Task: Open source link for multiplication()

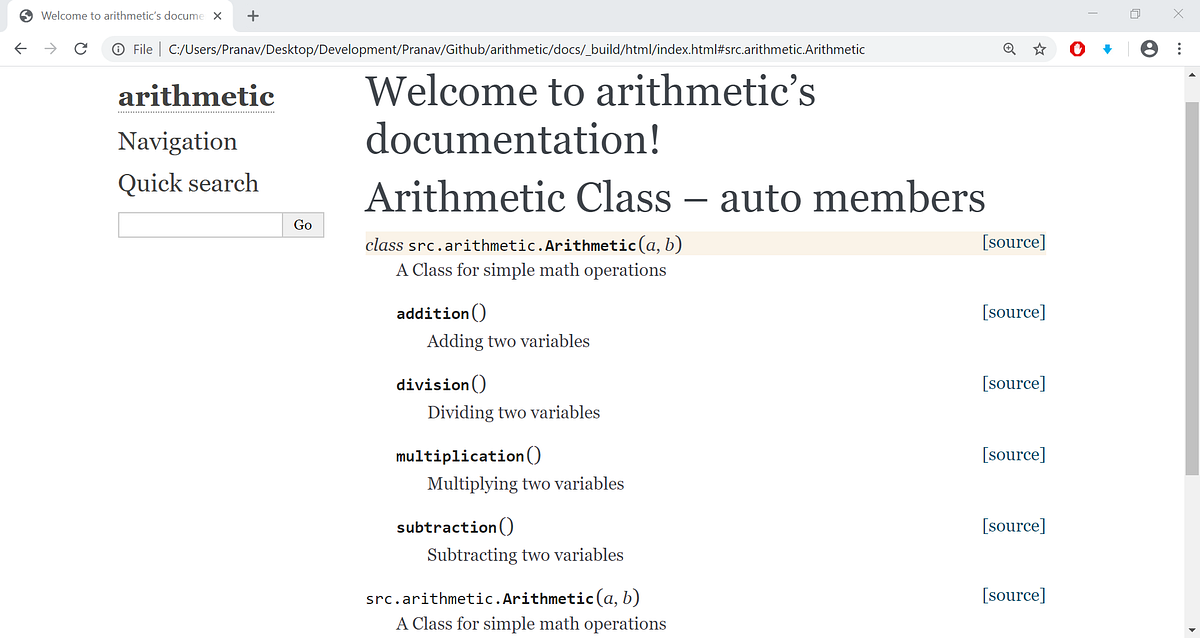Action: point(1013,454)
